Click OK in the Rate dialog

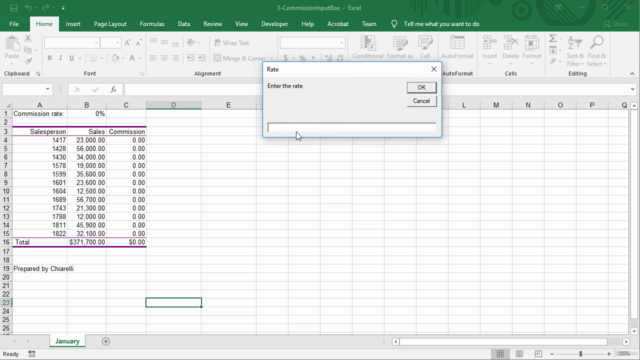coord(421,87)
